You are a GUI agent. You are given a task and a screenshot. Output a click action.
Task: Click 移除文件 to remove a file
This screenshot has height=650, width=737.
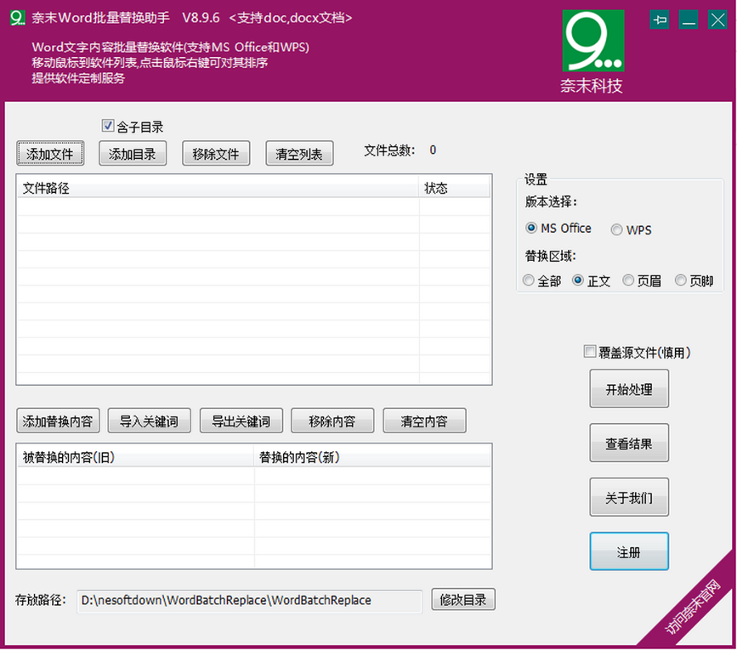[x=216, y=153]
